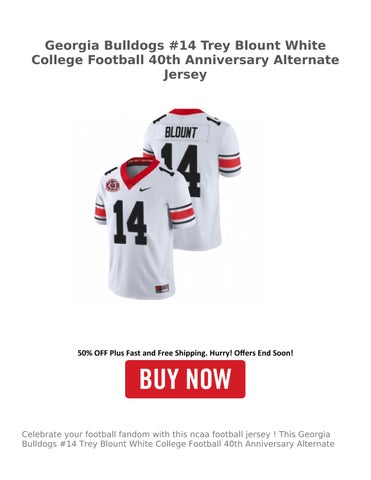Click 'Hurry! Offers End Soon!' text
The image size is (371, 480).
pos(251,353)
